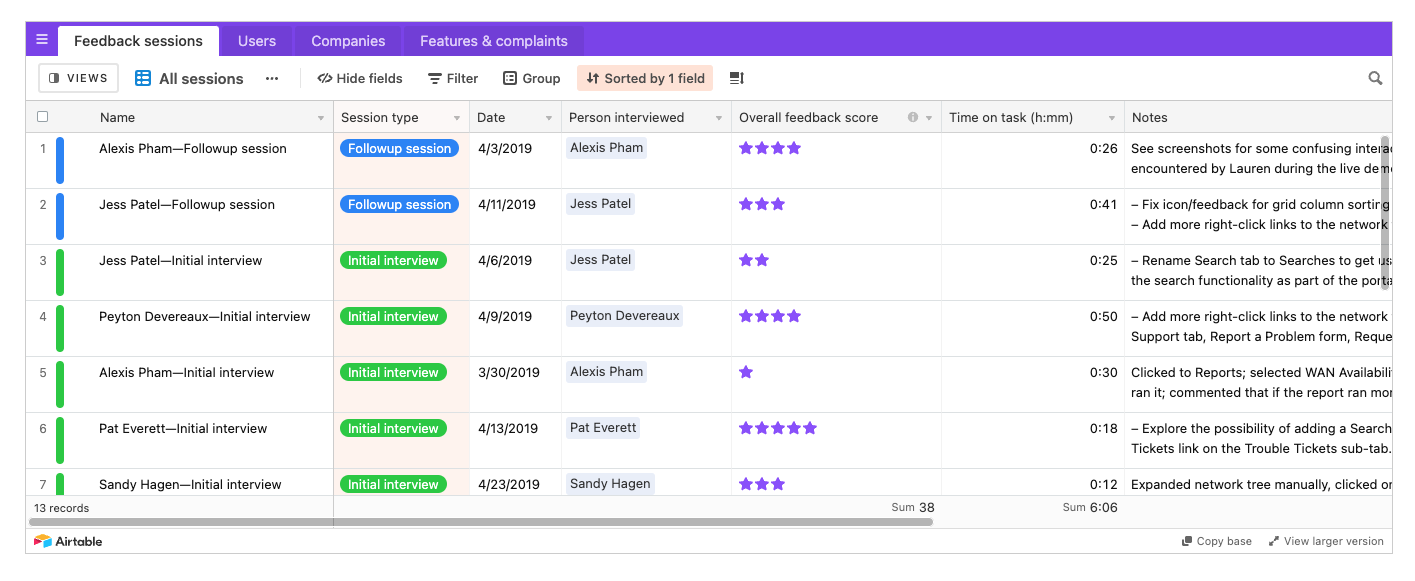The width and height of the screenshot is (1415, 581).
Task: Check the checkbox for Jess Patel's followup session row
Action: pyautogui.click(x=42, y=204)
